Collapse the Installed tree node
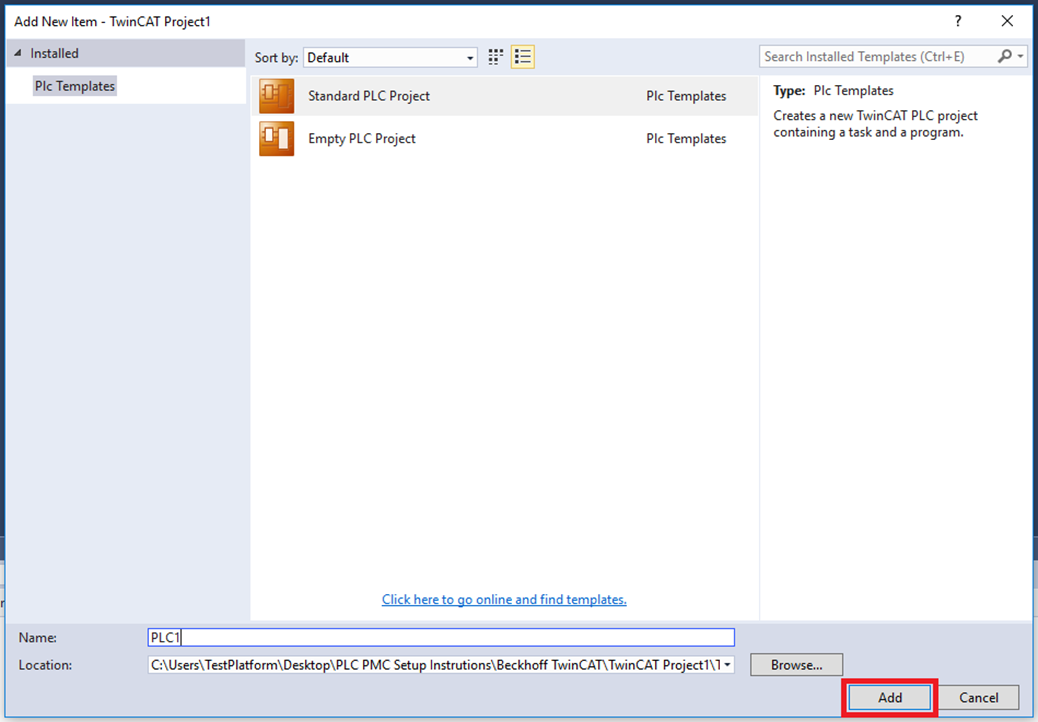Image resolution: width=1038 pixels, height=722 pixels. point(17,54)
